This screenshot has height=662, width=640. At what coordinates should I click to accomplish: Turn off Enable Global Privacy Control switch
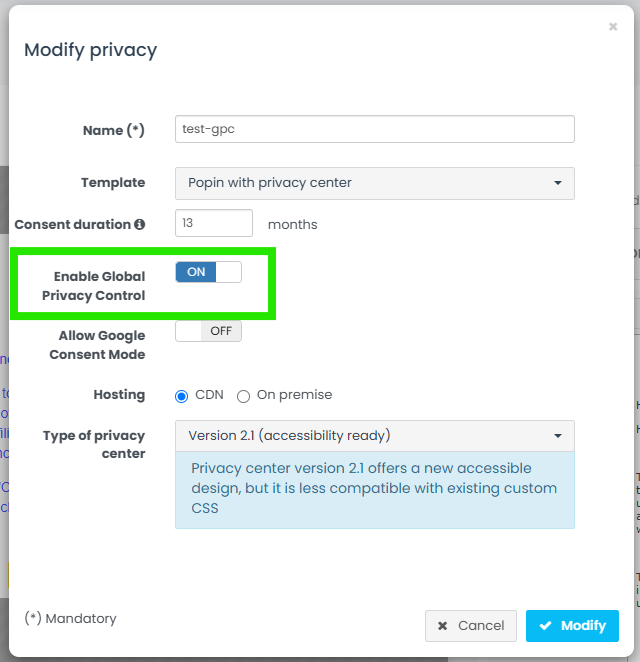point(208,272)
